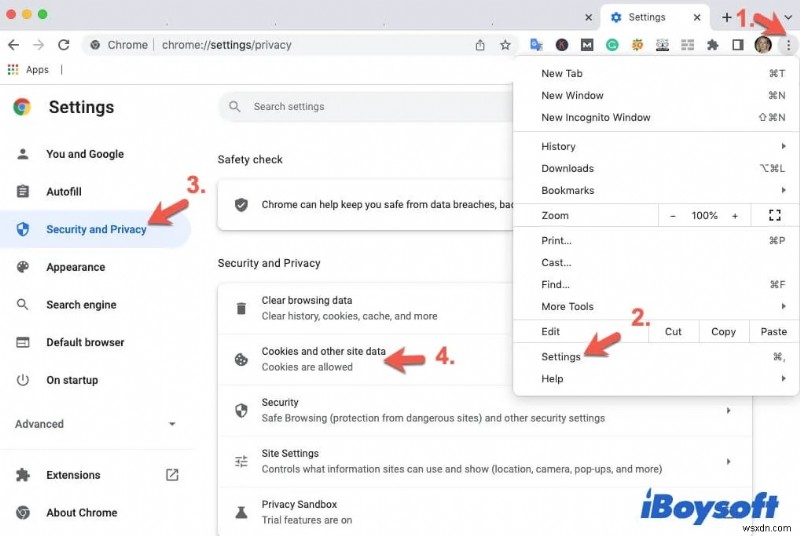Open Apps shortcut in the bookmarks bar
This screenshot has height=536, width=800.
click(x=28, y=69)
